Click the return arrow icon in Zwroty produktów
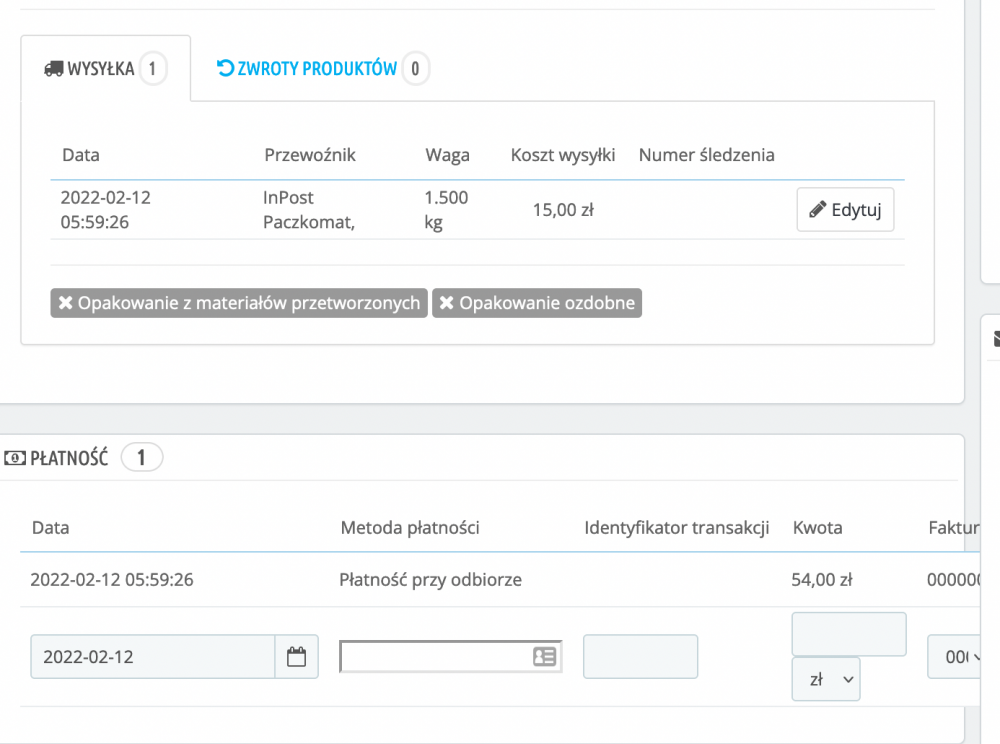The image size is (1000, 744). click(x=226, y=69)
